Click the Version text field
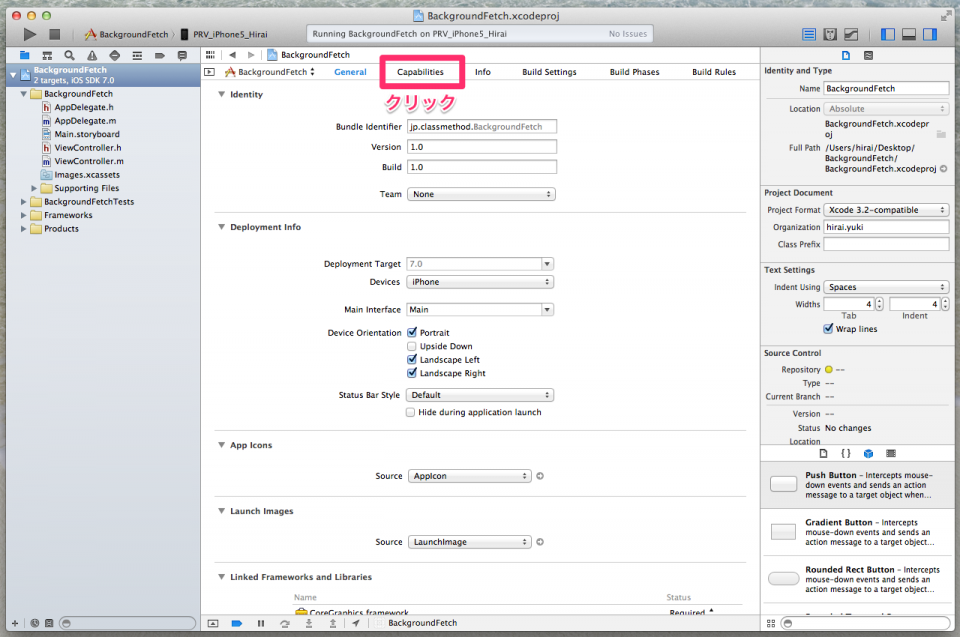The height and width of the screenshot is (637, 960). [482, 147]
